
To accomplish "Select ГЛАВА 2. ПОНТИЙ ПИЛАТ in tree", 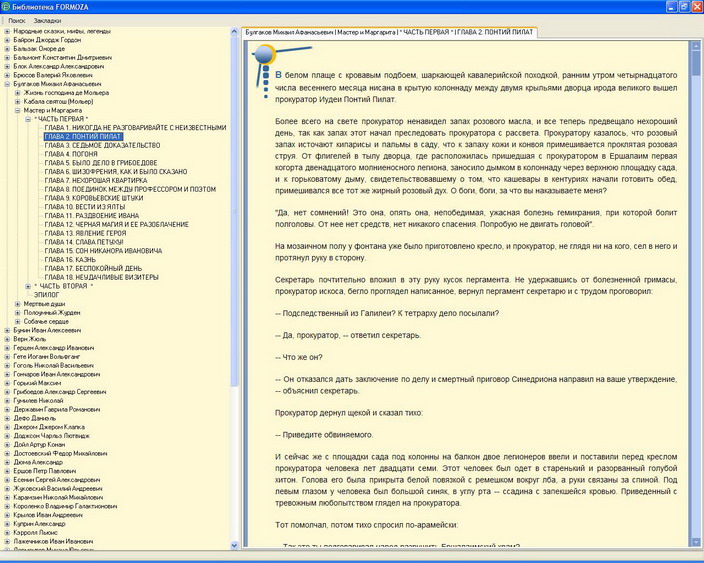I will 83,136.
